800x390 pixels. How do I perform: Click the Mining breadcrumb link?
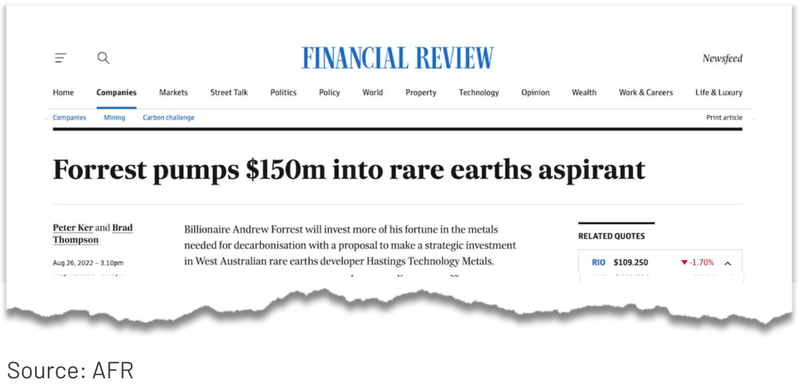[x=114, y=117]
